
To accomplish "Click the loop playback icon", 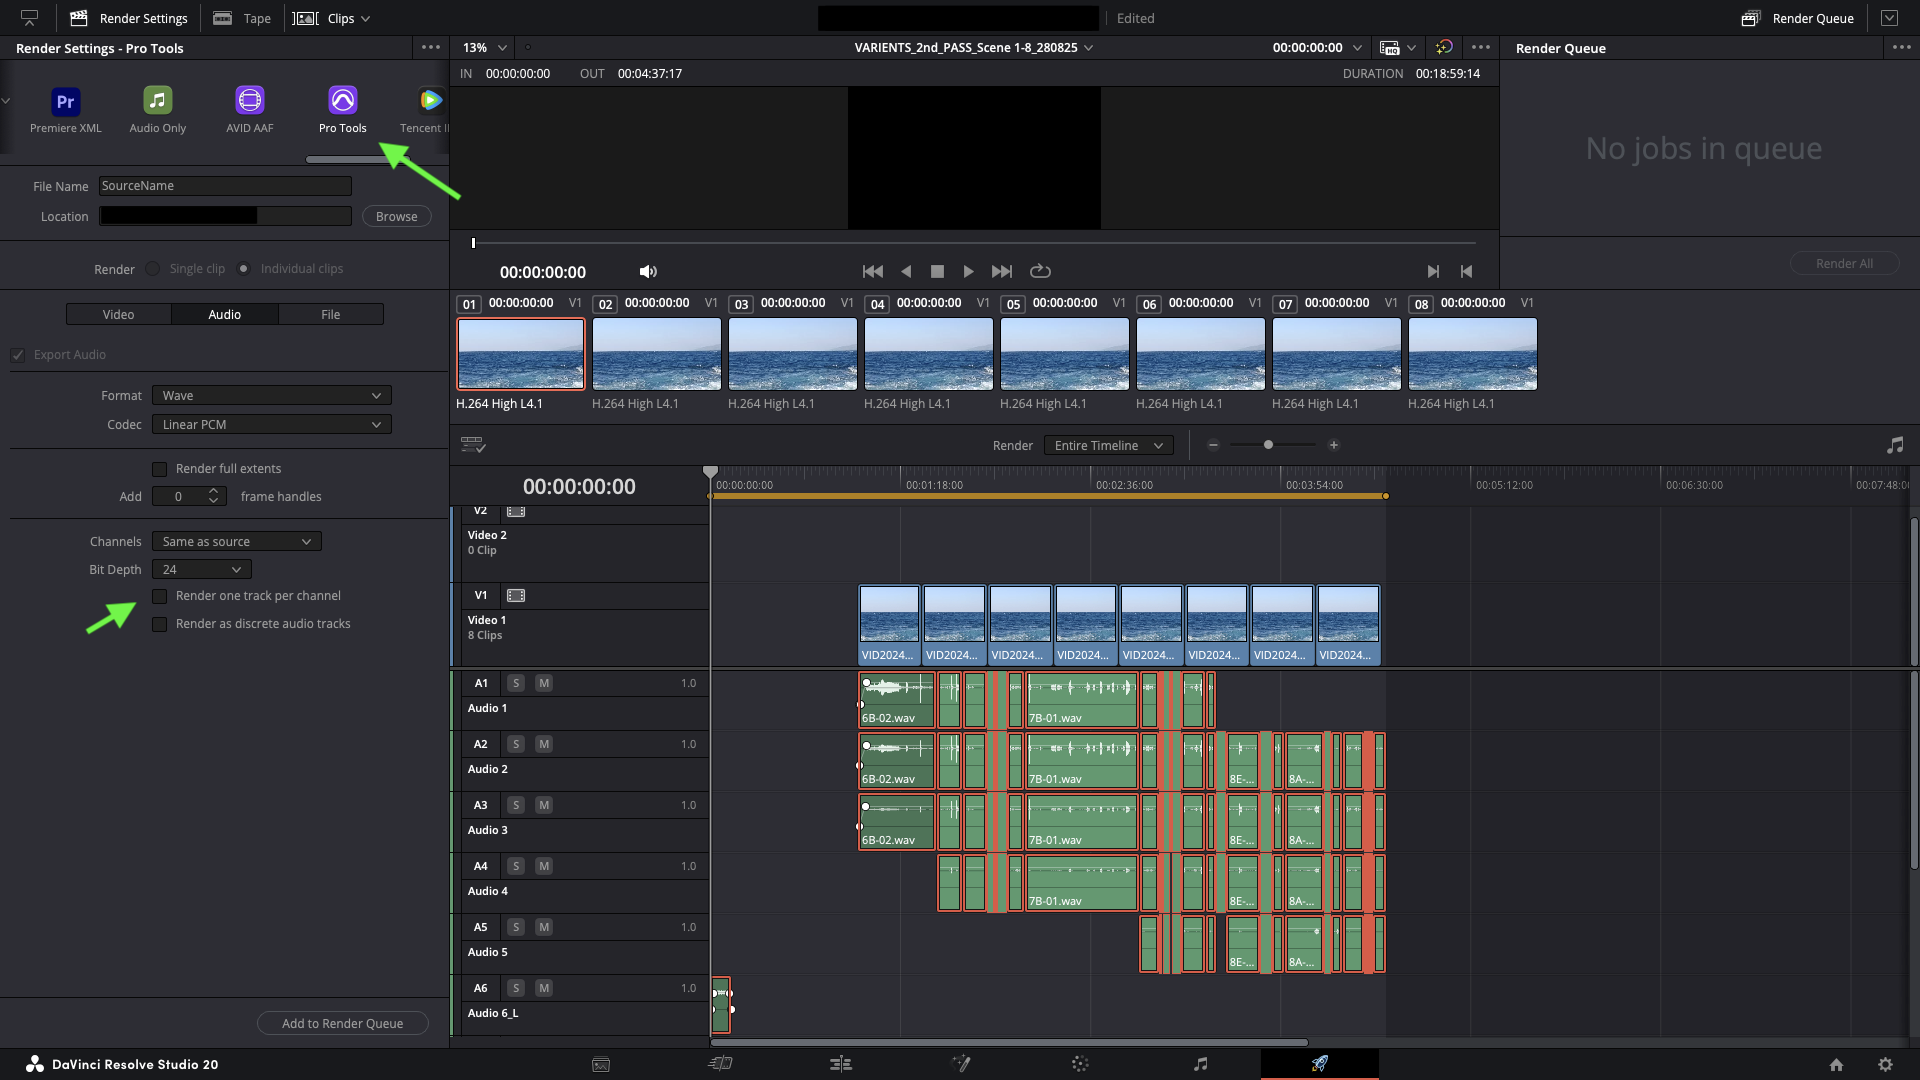I will coord(1040,271).
